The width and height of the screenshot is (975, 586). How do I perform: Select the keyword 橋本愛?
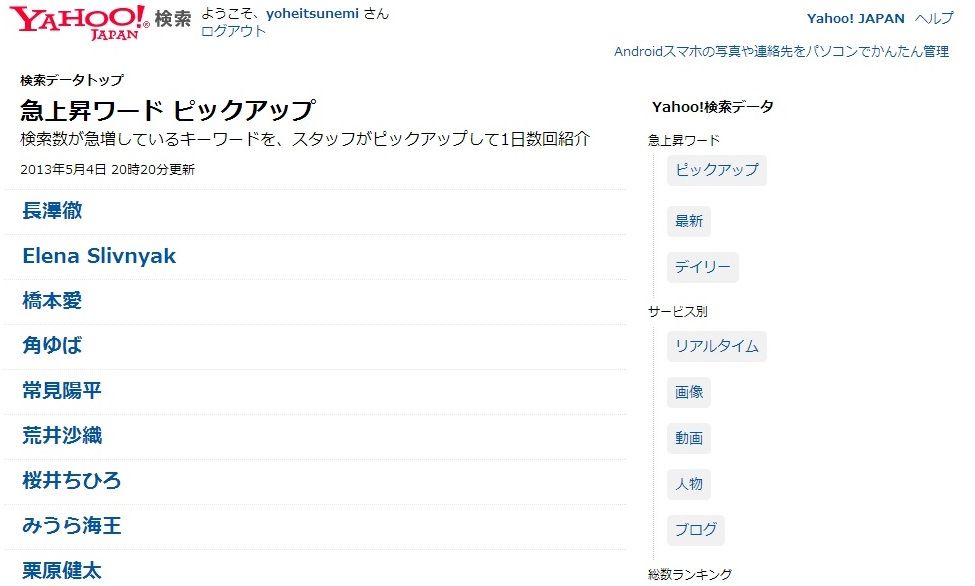(x=52, y=301)
